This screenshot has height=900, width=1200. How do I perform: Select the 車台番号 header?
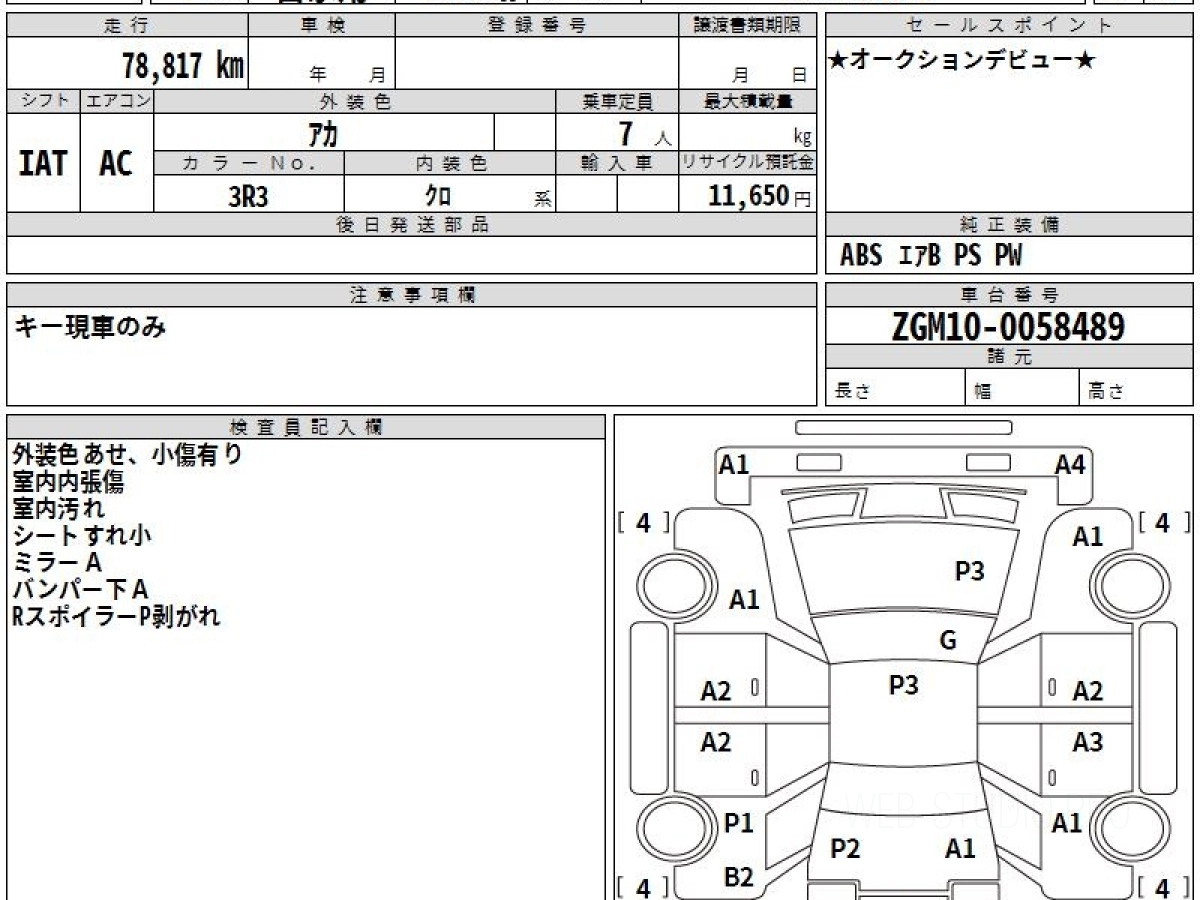coord(1009,295)
